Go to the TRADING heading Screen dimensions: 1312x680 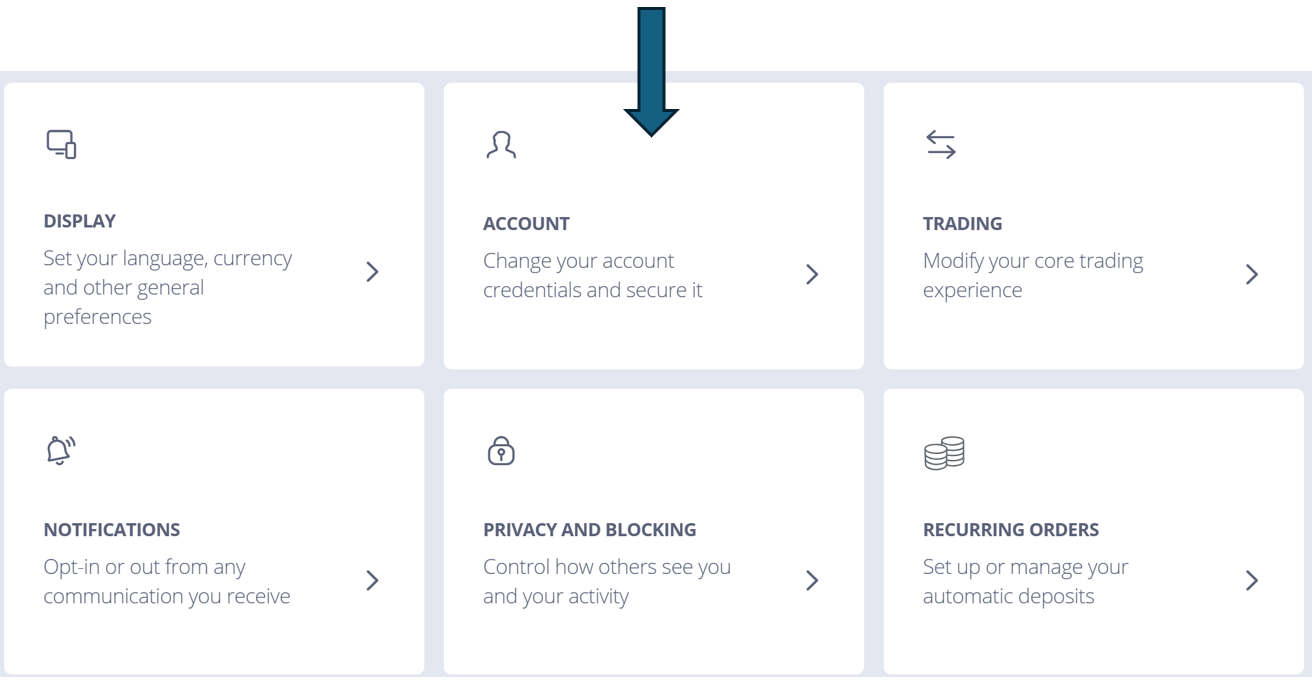click(962, 223)
